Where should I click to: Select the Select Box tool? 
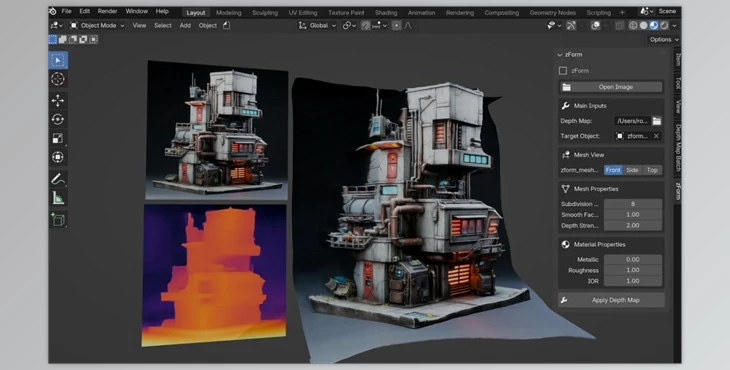(x=58, y=61)
